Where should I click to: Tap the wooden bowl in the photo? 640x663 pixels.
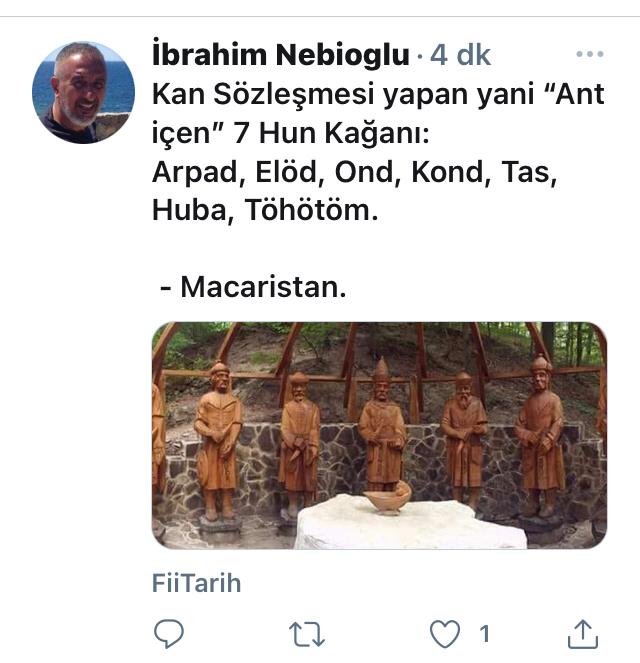point(387,497)
